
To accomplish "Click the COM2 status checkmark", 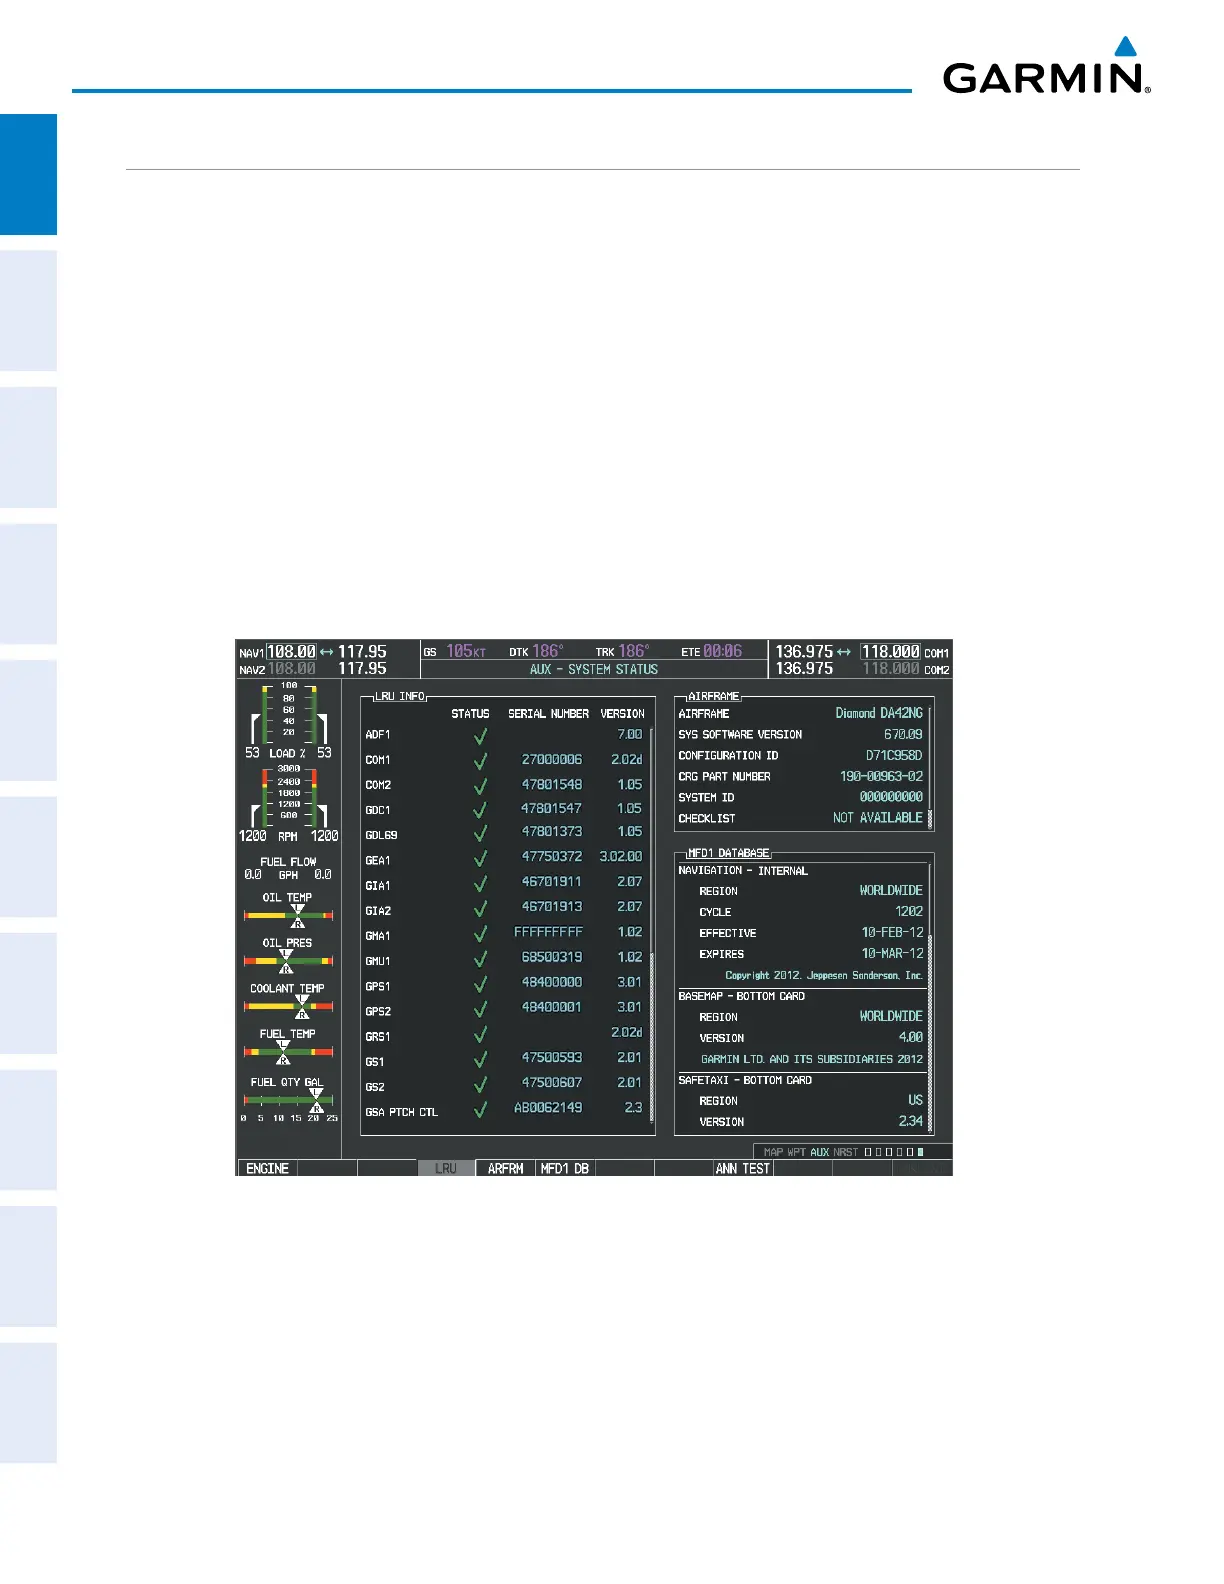I will click(x=480, y=785).
